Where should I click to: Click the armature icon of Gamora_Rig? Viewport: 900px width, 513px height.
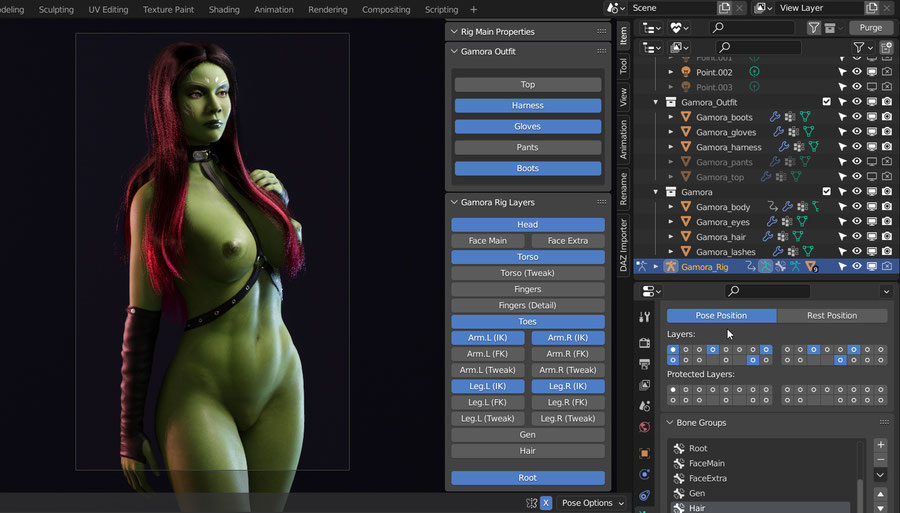pos(670,266)
